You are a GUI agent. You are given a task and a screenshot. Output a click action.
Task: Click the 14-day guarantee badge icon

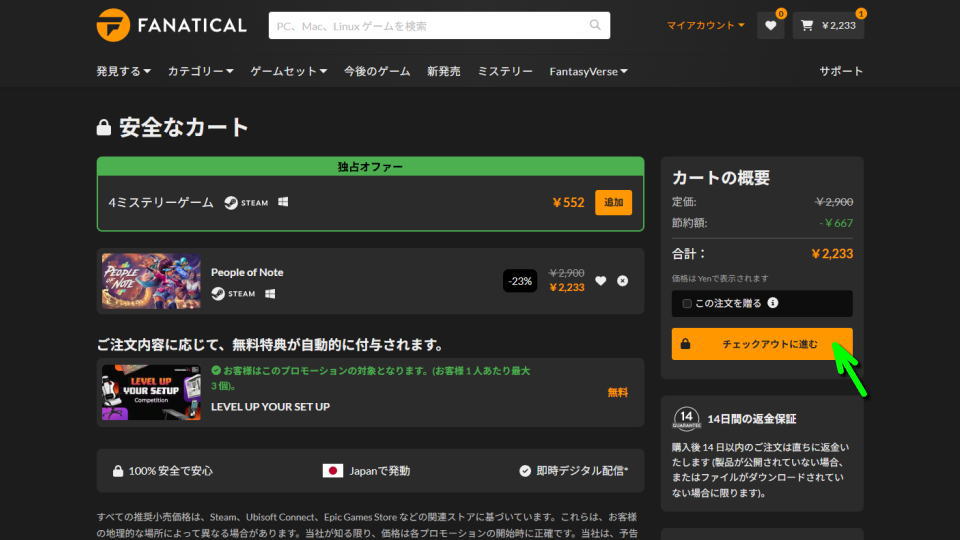685,418
